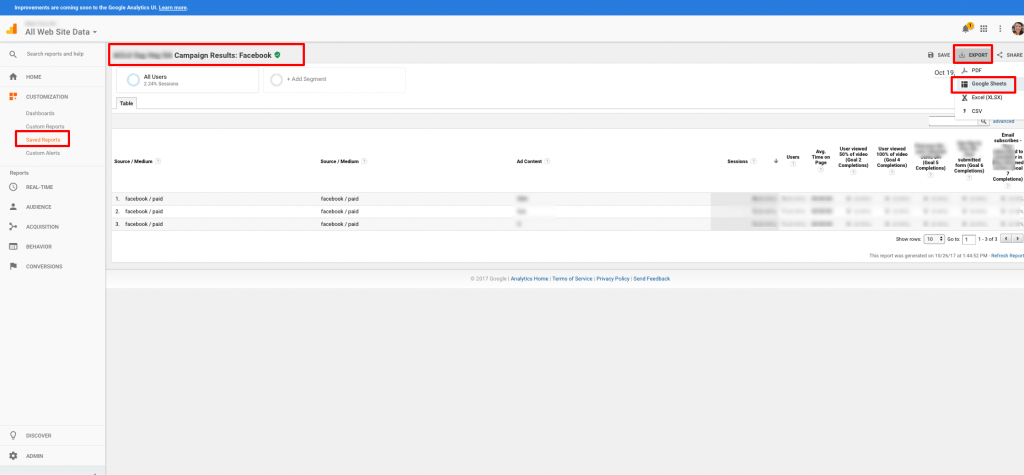
Task: Click row 1 facebook / paid source
Action: tap(144, 199)
